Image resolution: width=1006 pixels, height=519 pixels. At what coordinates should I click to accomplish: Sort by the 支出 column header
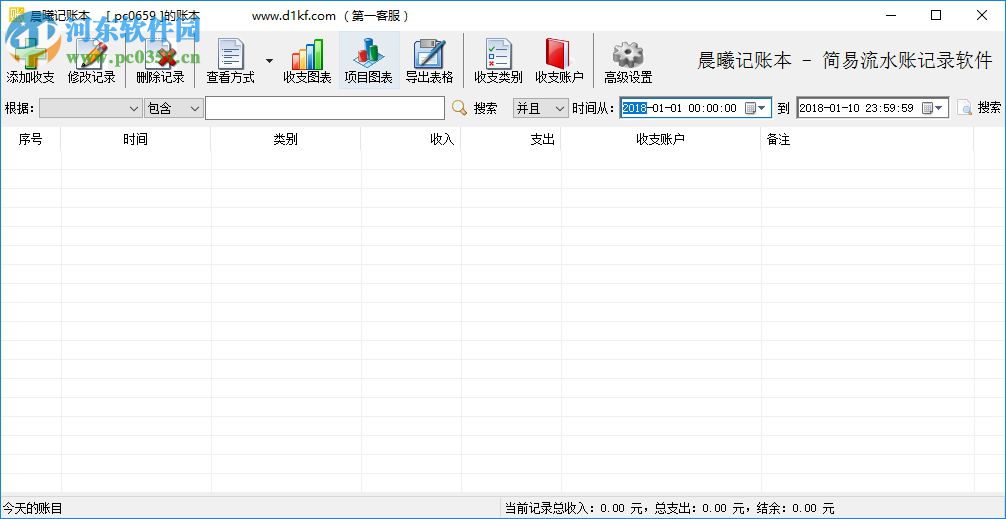[511, 139]
